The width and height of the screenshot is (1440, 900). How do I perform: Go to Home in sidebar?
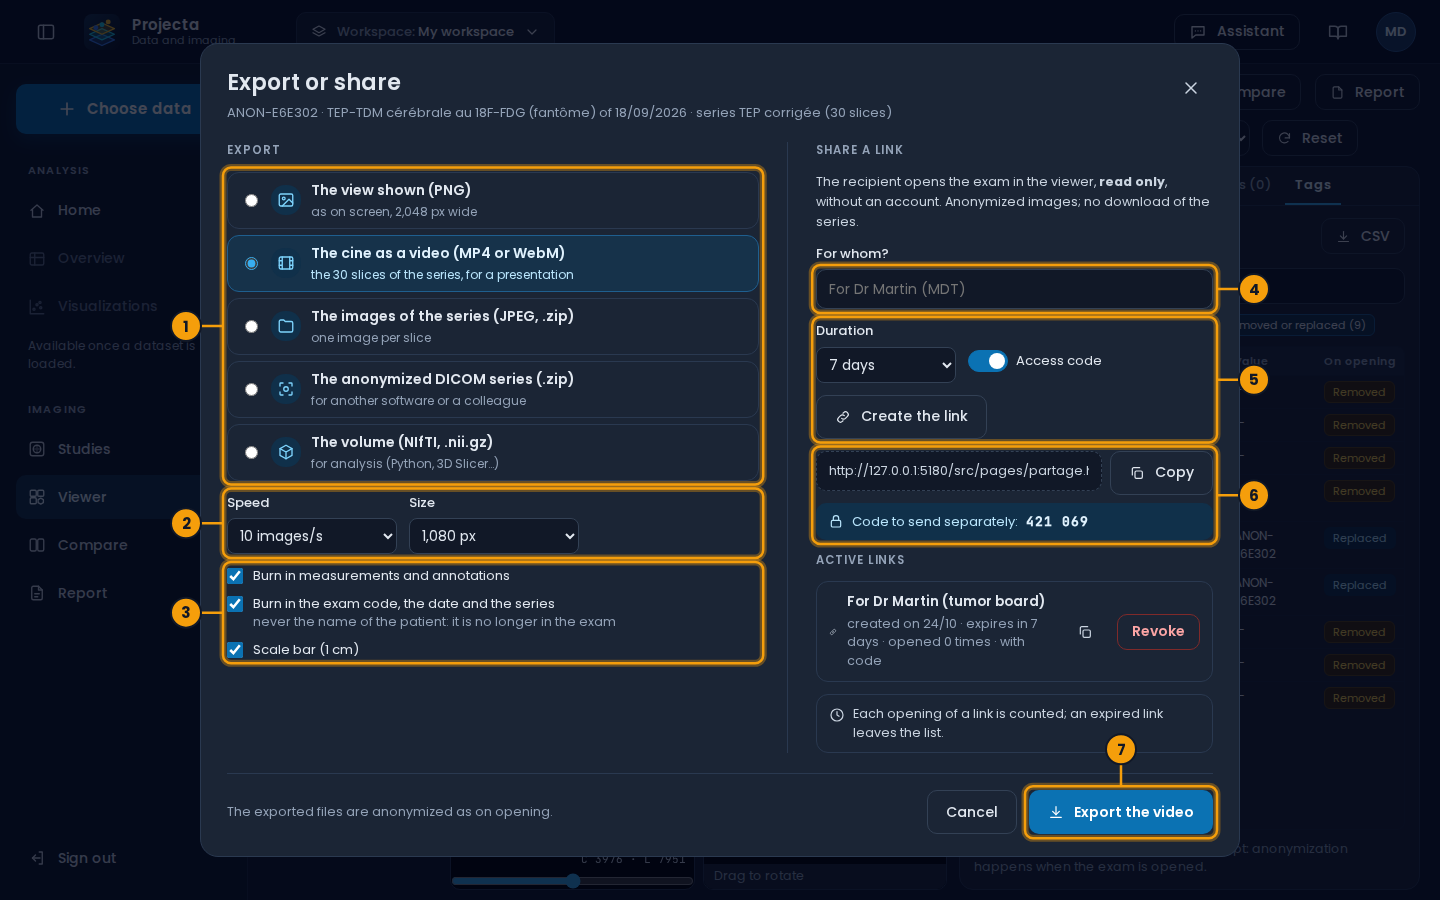click(110, 210)
